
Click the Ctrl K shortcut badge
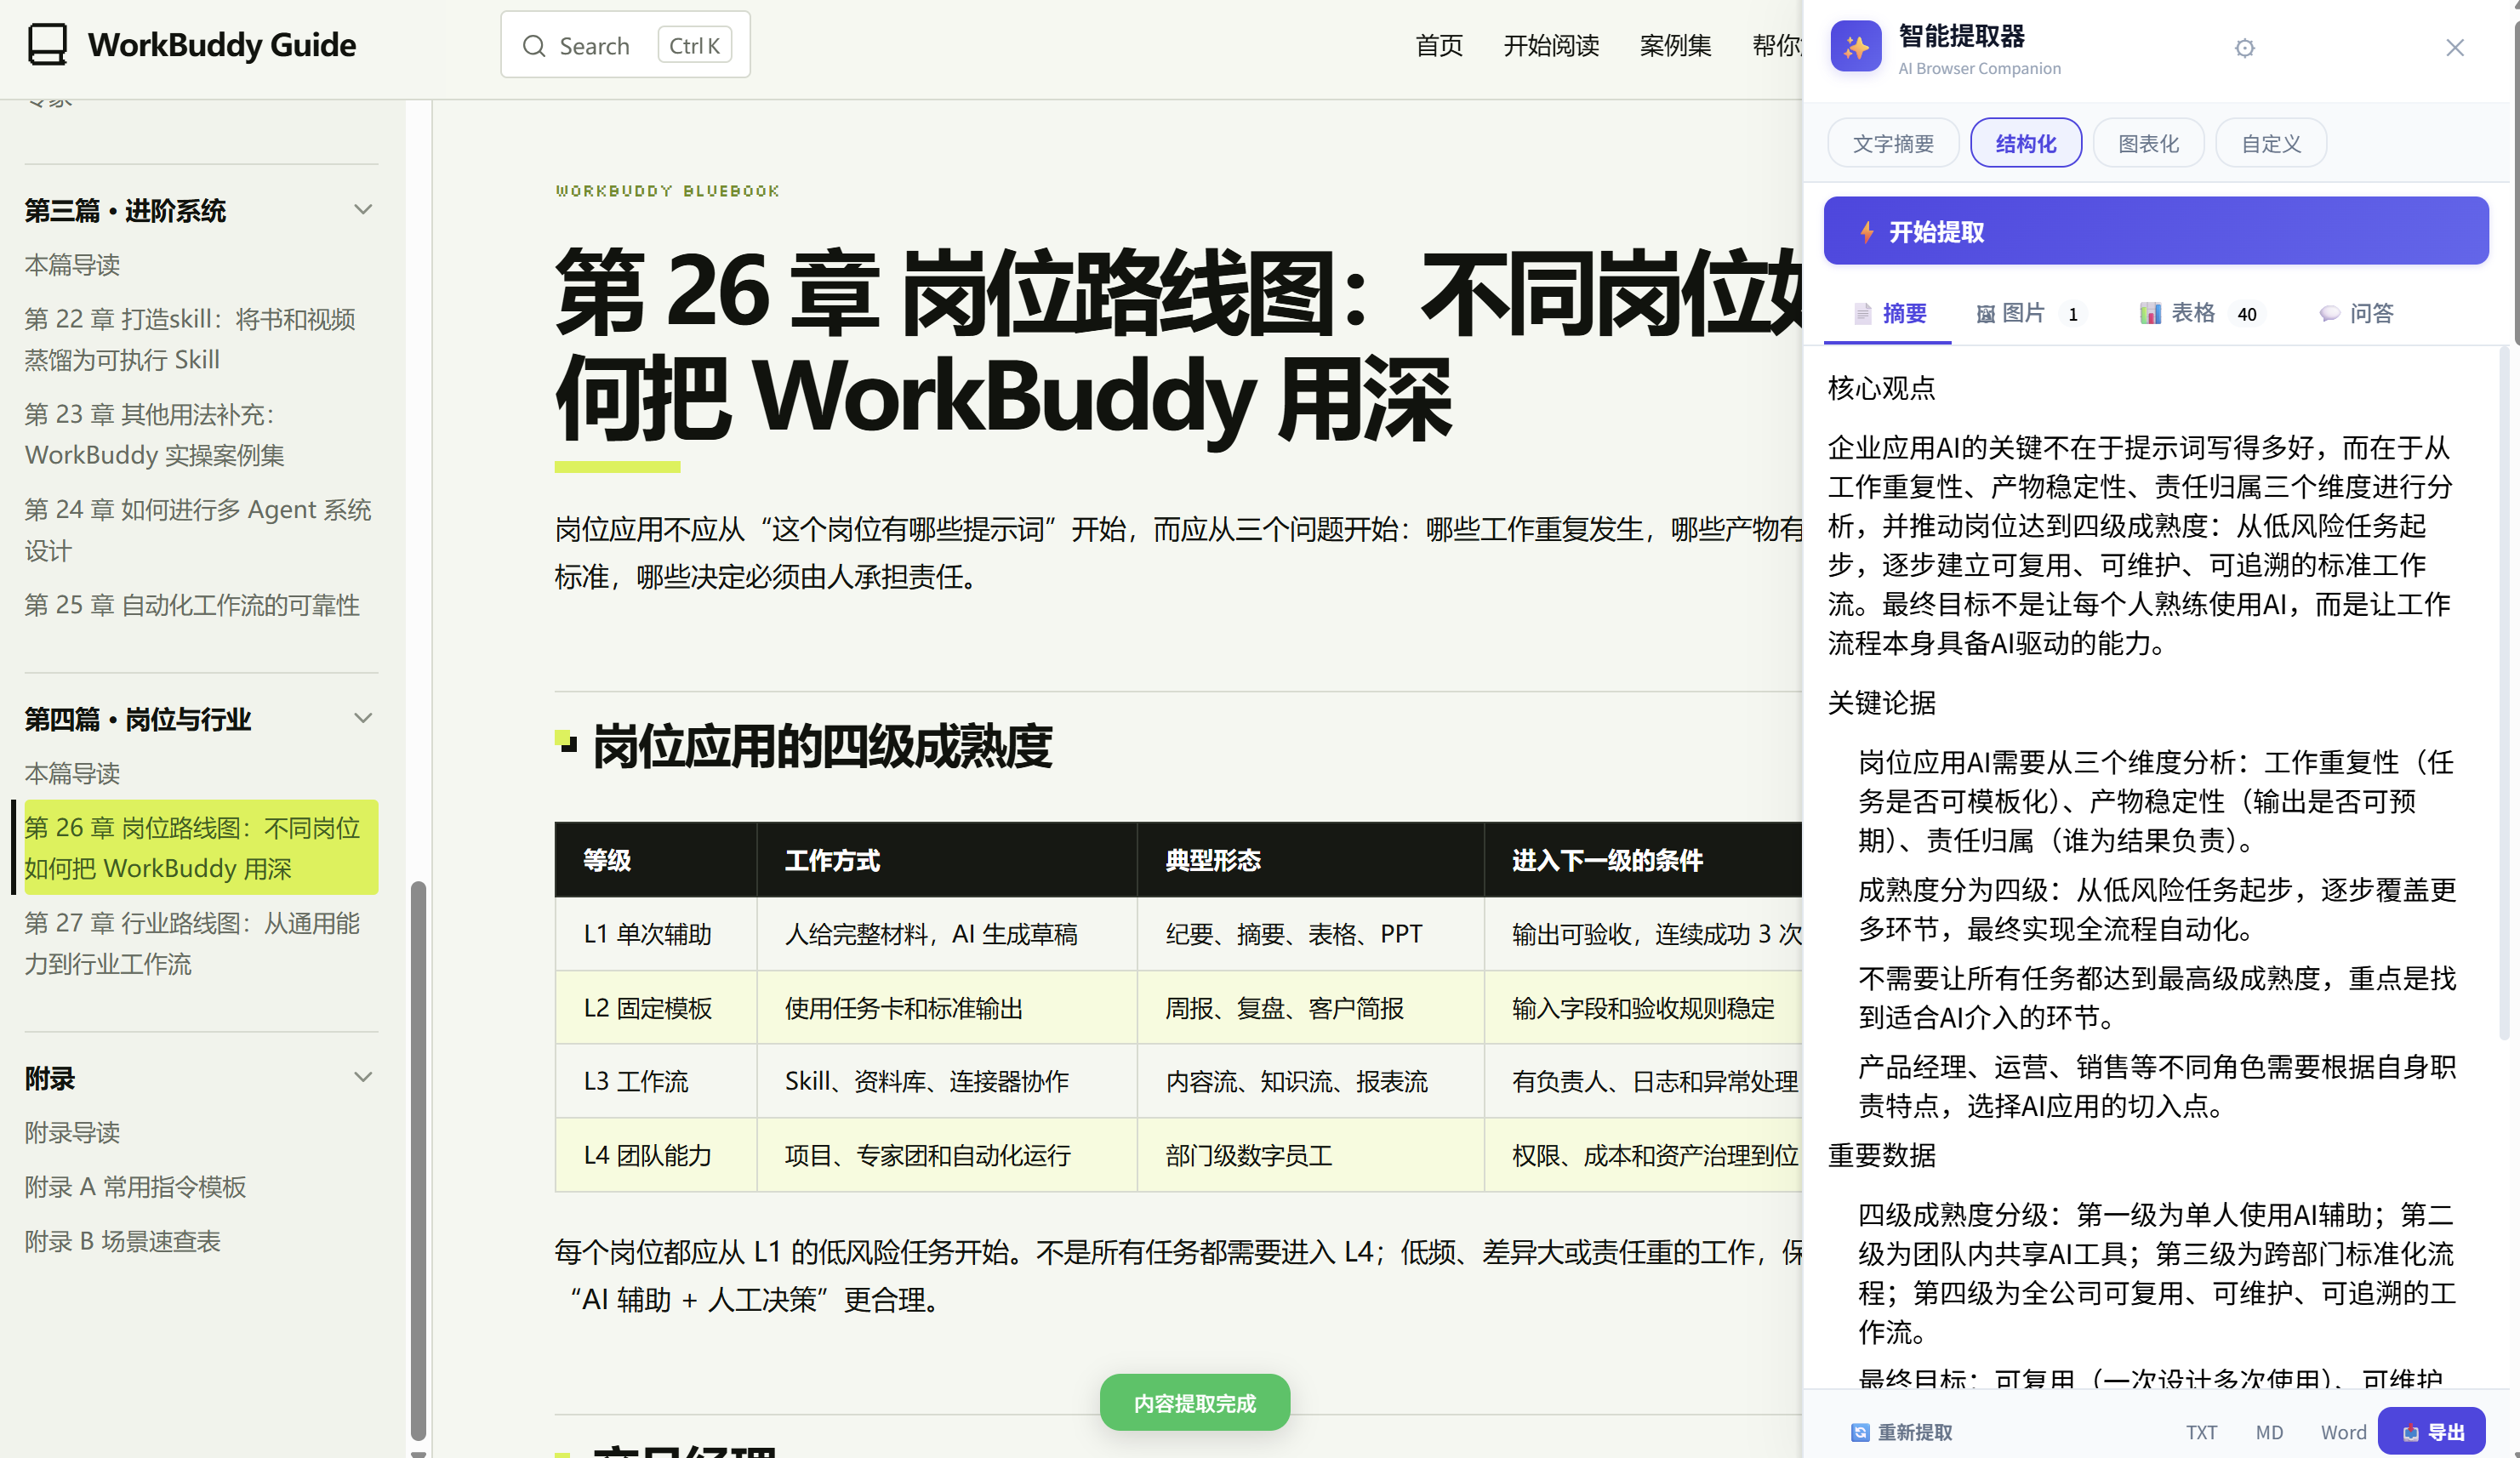[x=694, y=46]
